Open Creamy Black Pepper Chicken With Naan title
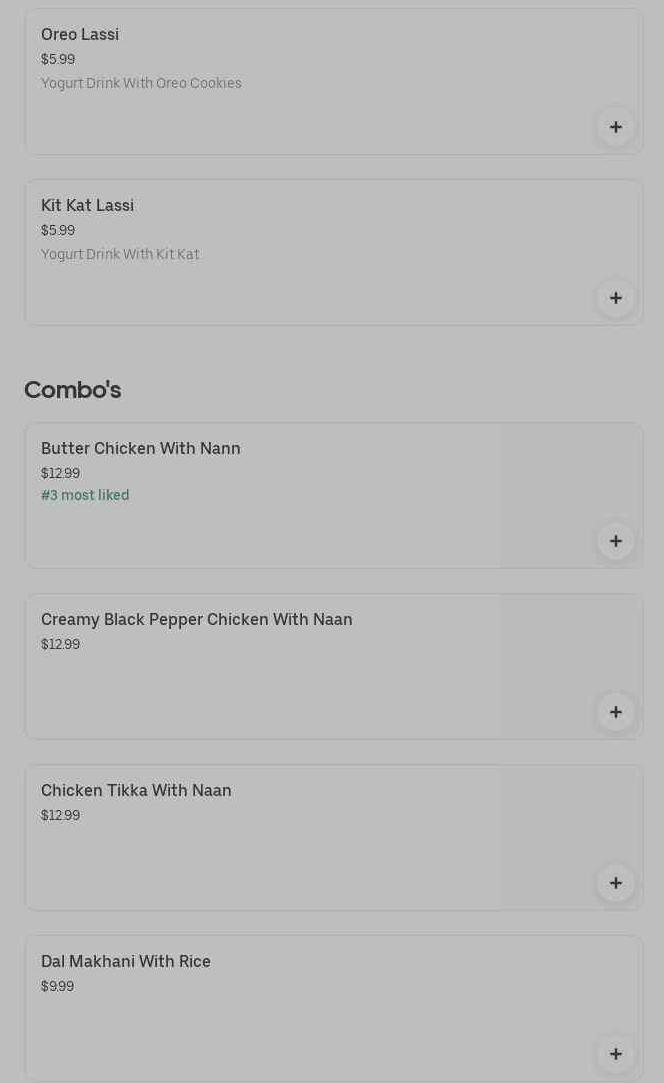Viewport: 664px width, 1083px height. point(197,620)
